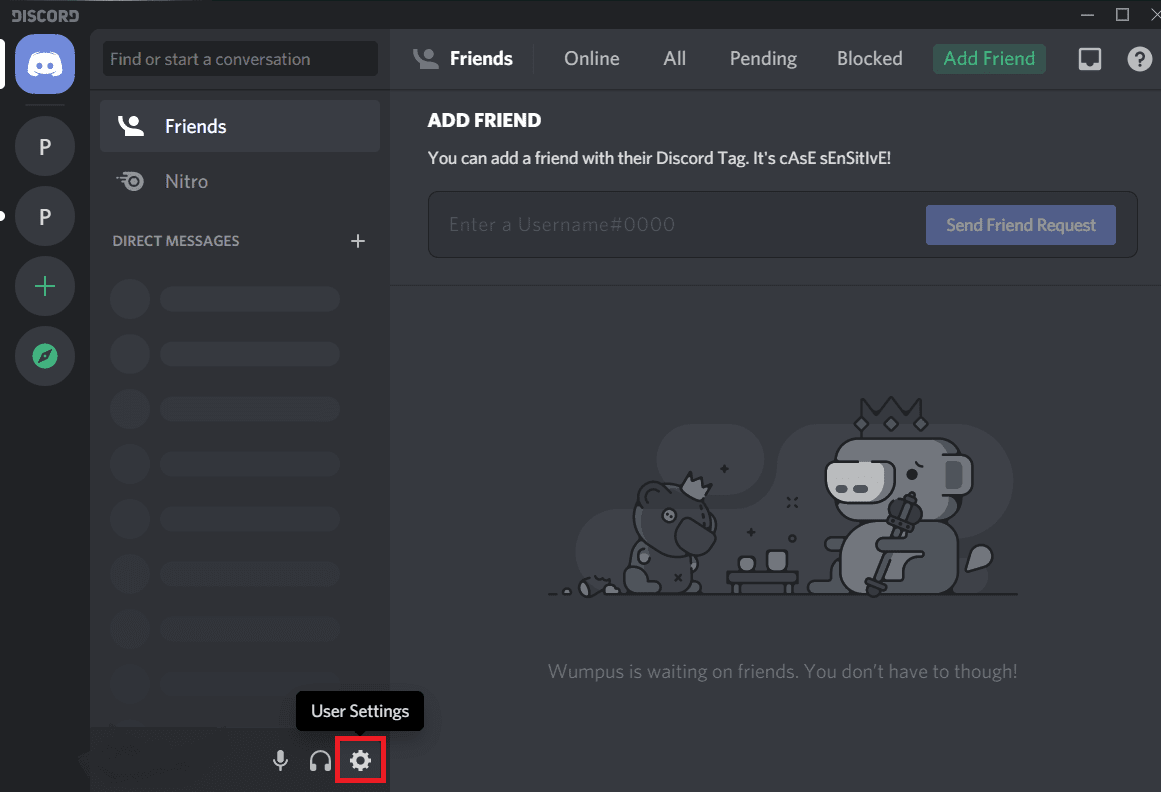Open the Nitro section in the sidebar

click(185, 181)
